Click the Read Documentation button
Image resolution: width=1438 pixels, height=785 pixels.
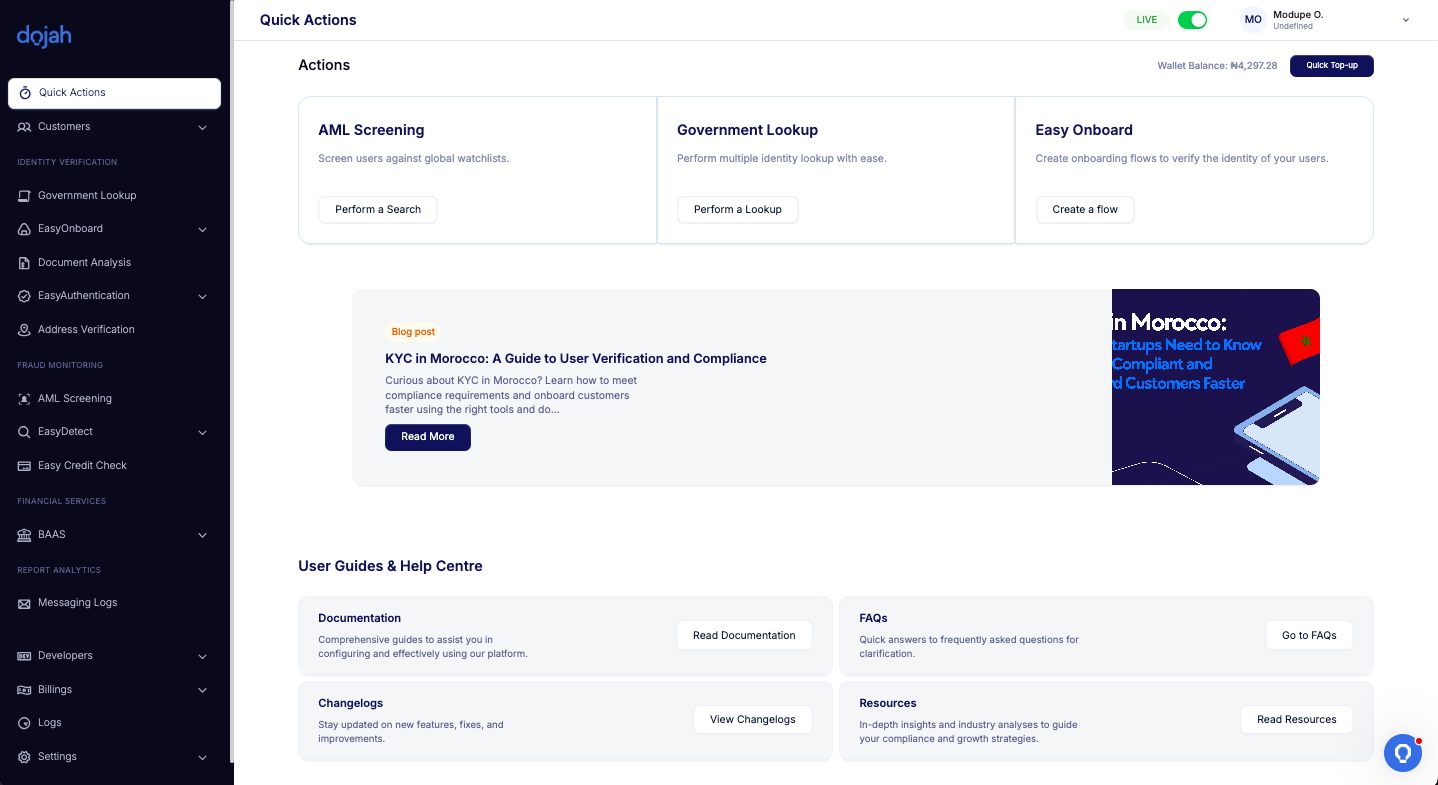[744, 636]
